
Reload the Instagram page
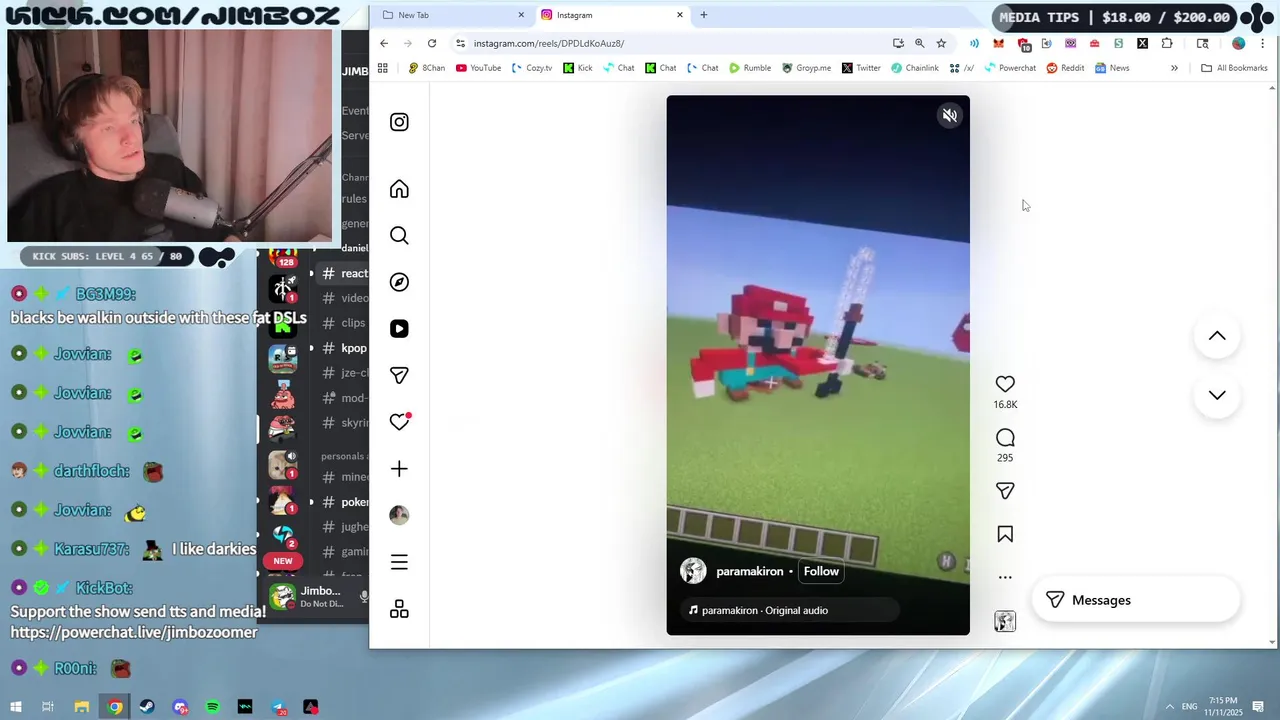tap(432, 43)
